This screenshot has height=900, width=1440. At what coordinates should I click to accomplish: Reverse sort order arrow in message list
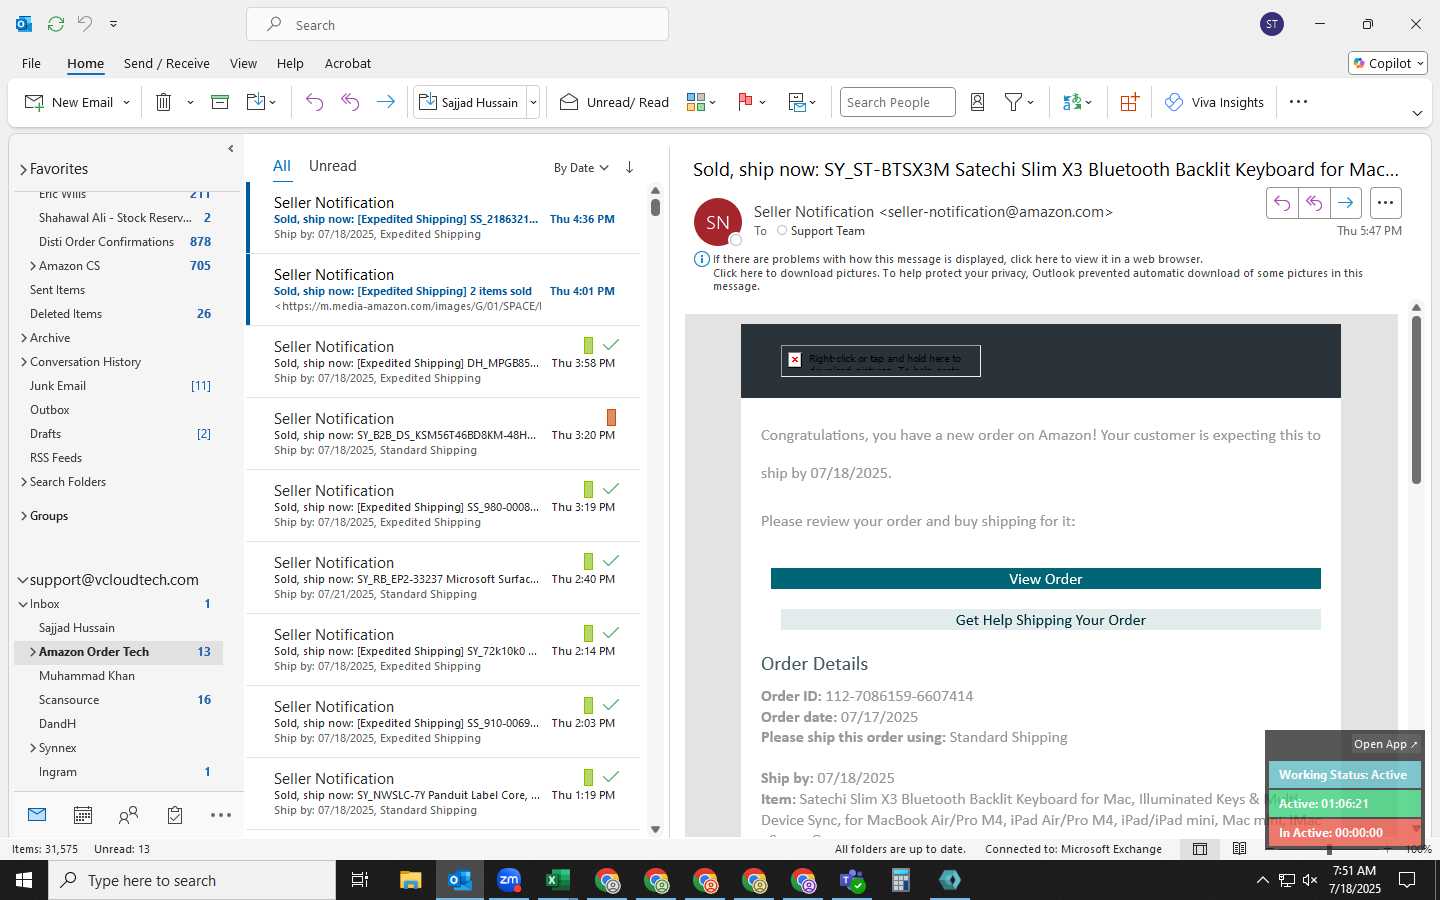click(629, 167)
